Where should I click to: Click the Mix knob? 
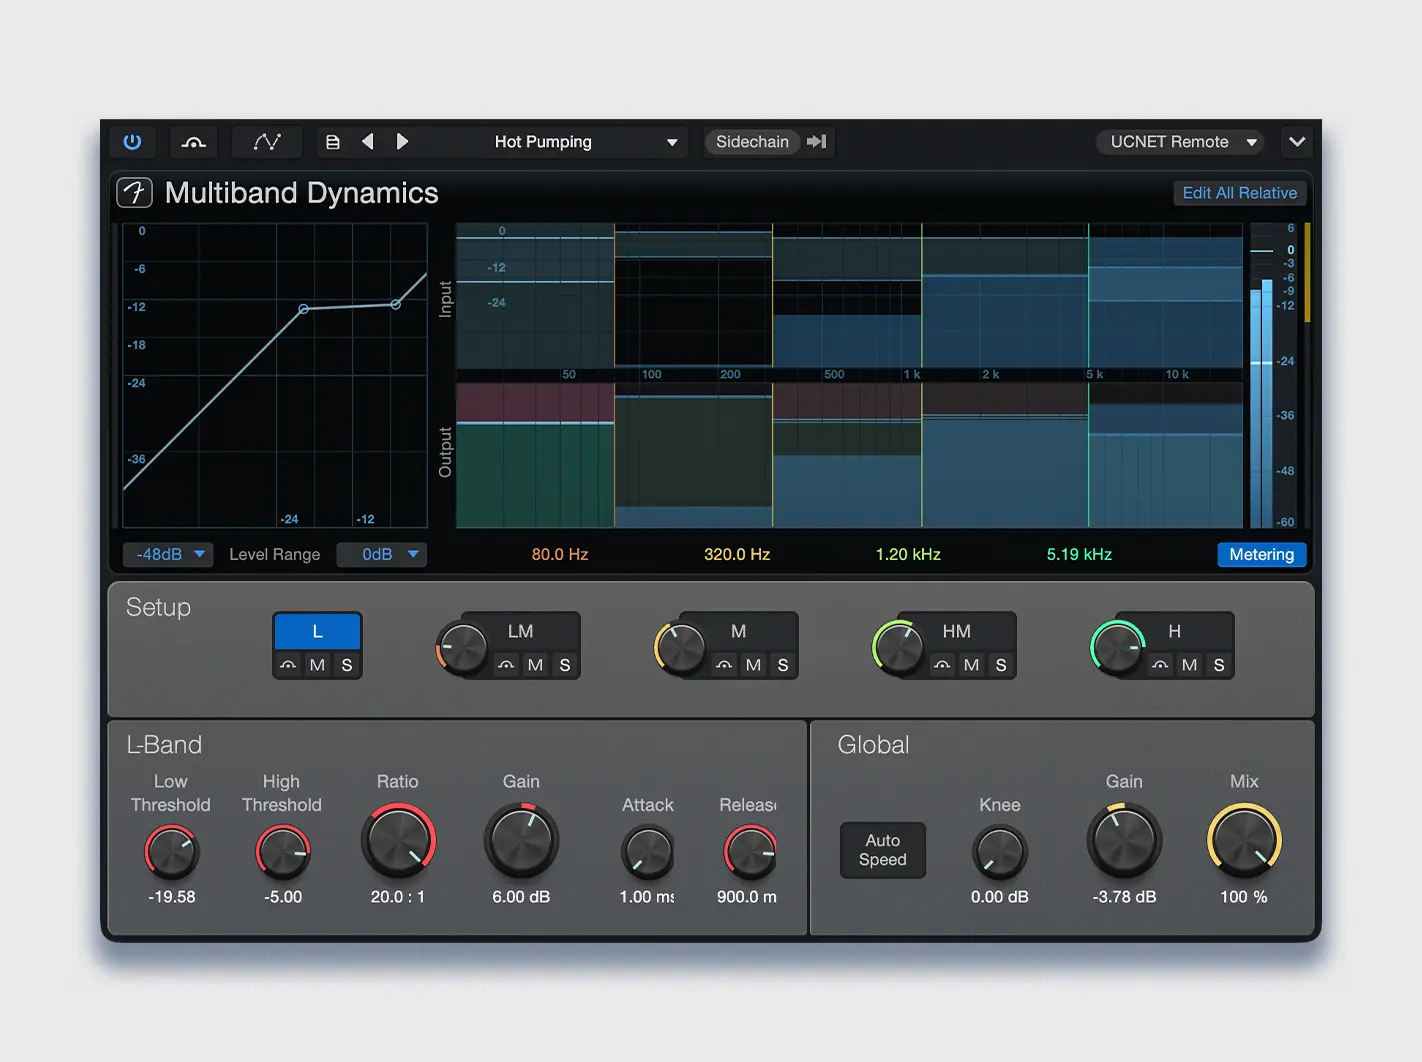tap(1243, 840)
